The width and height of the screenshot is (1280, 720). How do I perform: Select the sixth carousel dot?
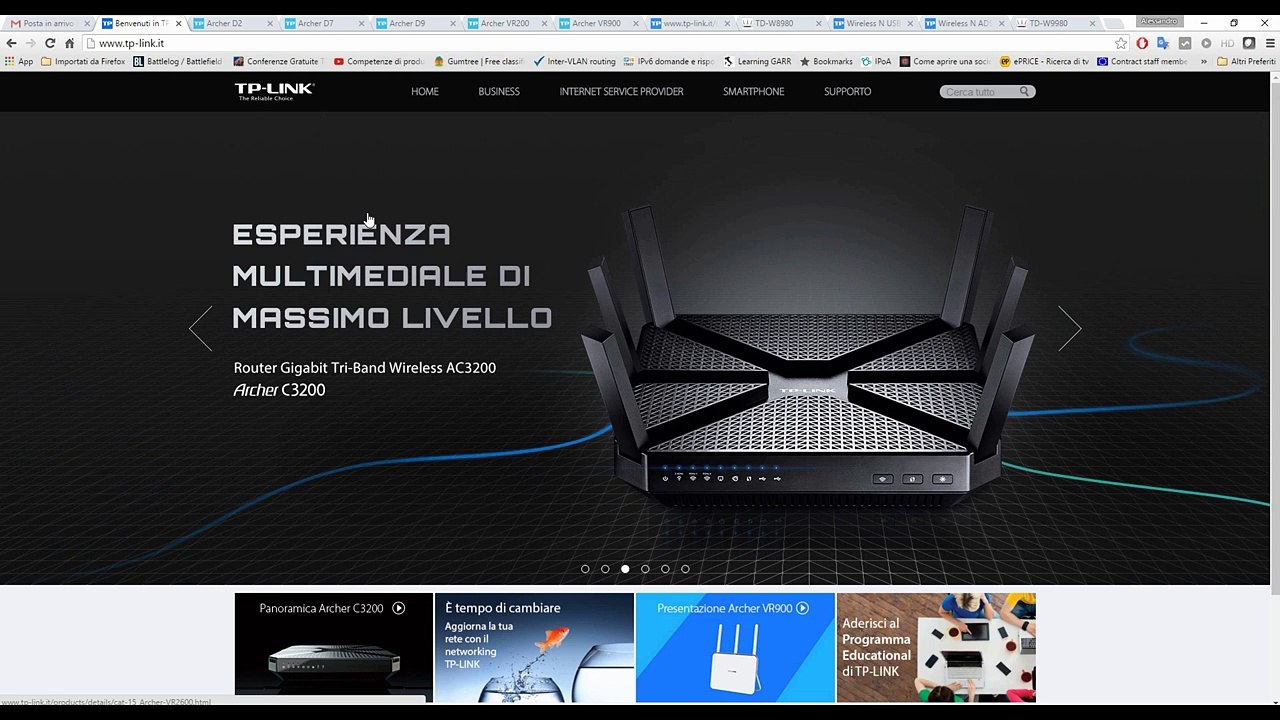click(685, 569)
